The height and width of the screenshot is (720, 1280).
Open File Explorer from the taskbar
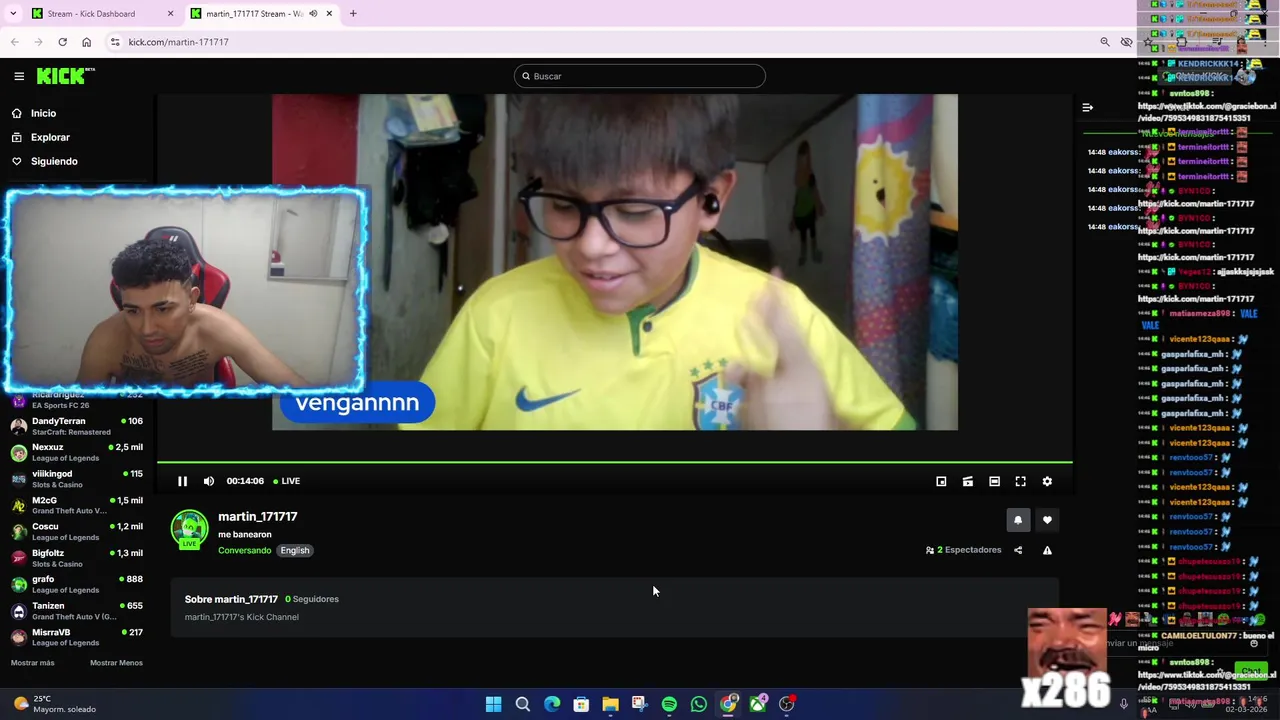tap(610, 704)
